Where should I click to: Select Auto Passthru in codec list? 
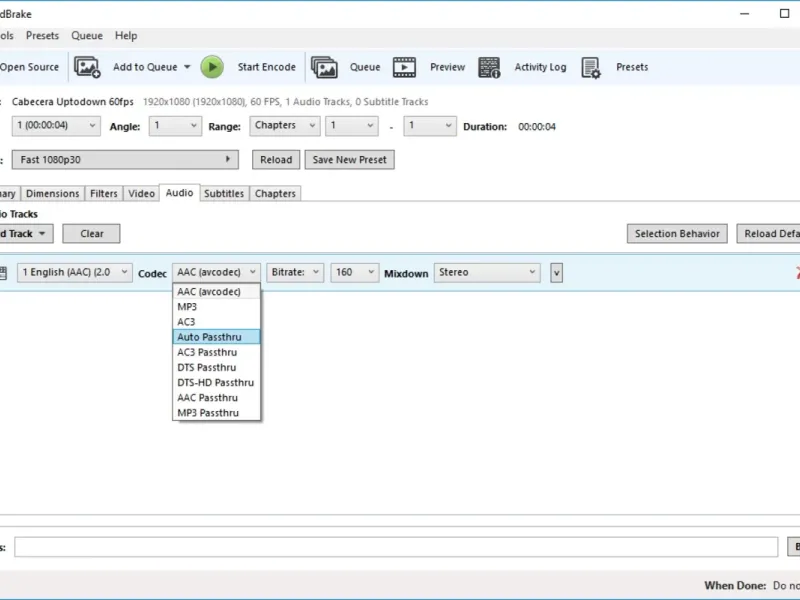(216, 337)
